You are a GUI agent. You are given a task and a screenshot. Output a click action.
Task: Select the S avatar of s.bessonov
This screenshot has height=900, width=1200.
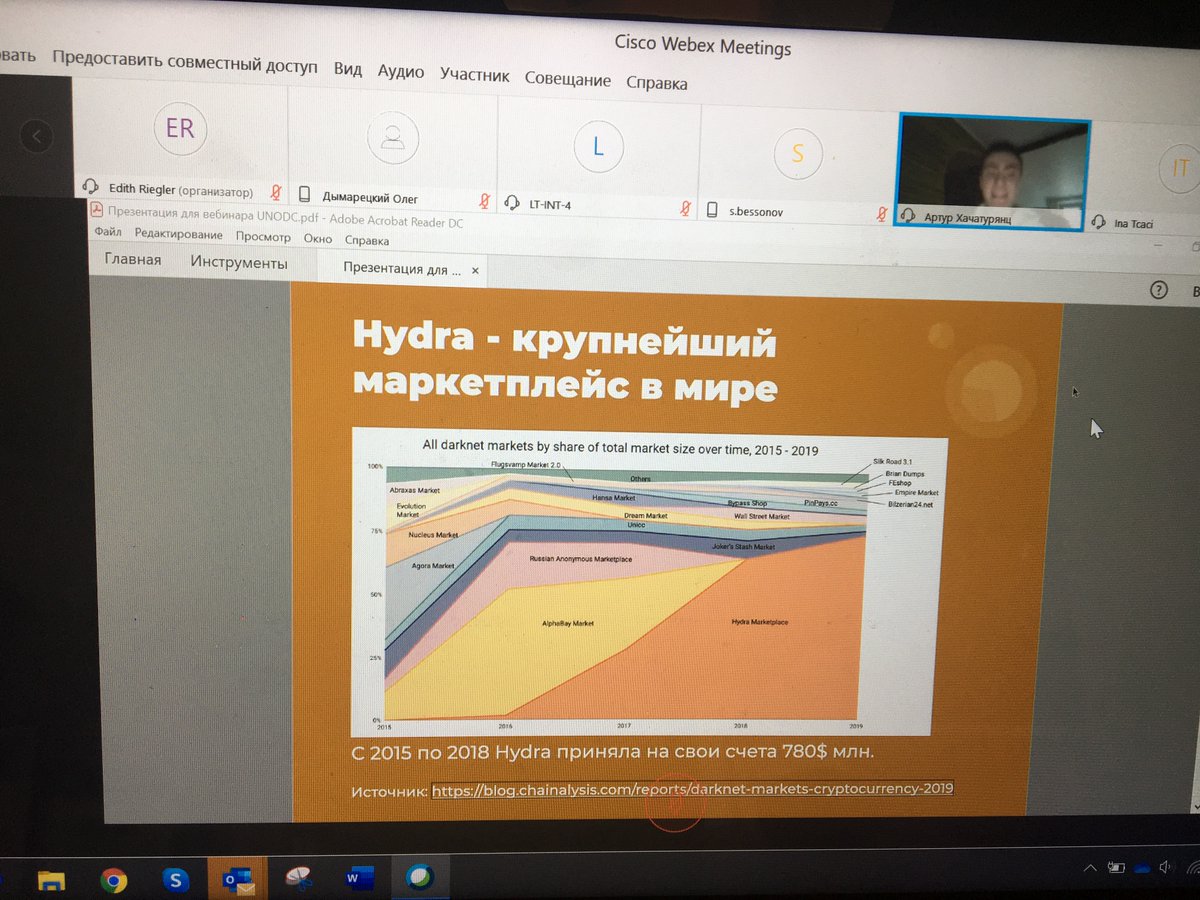[797, 153]
